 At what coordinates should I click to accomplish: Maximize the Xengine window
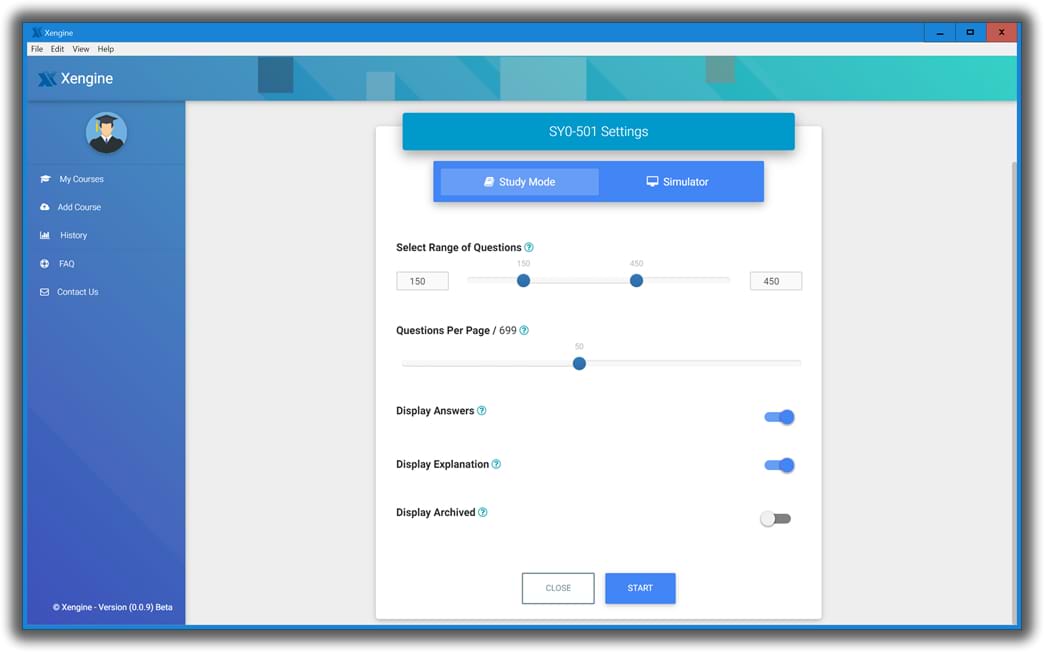pos(970,33)
